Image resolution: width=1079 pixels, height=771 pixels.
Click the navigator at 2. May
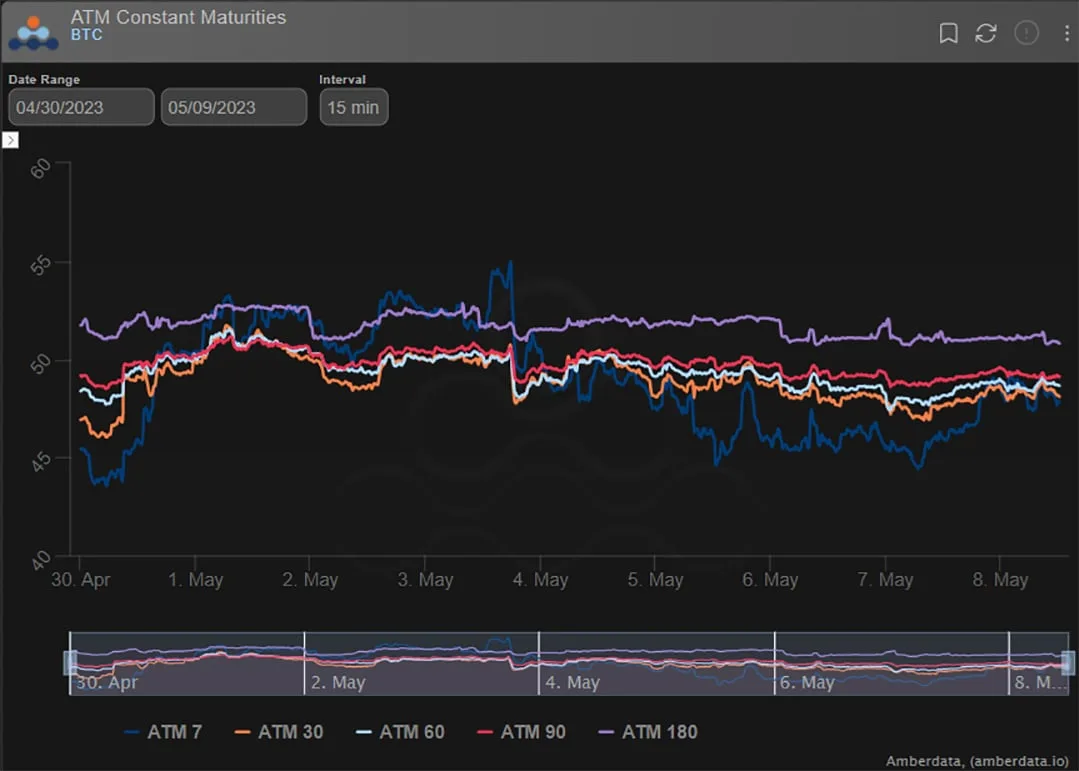click(337, 683)
